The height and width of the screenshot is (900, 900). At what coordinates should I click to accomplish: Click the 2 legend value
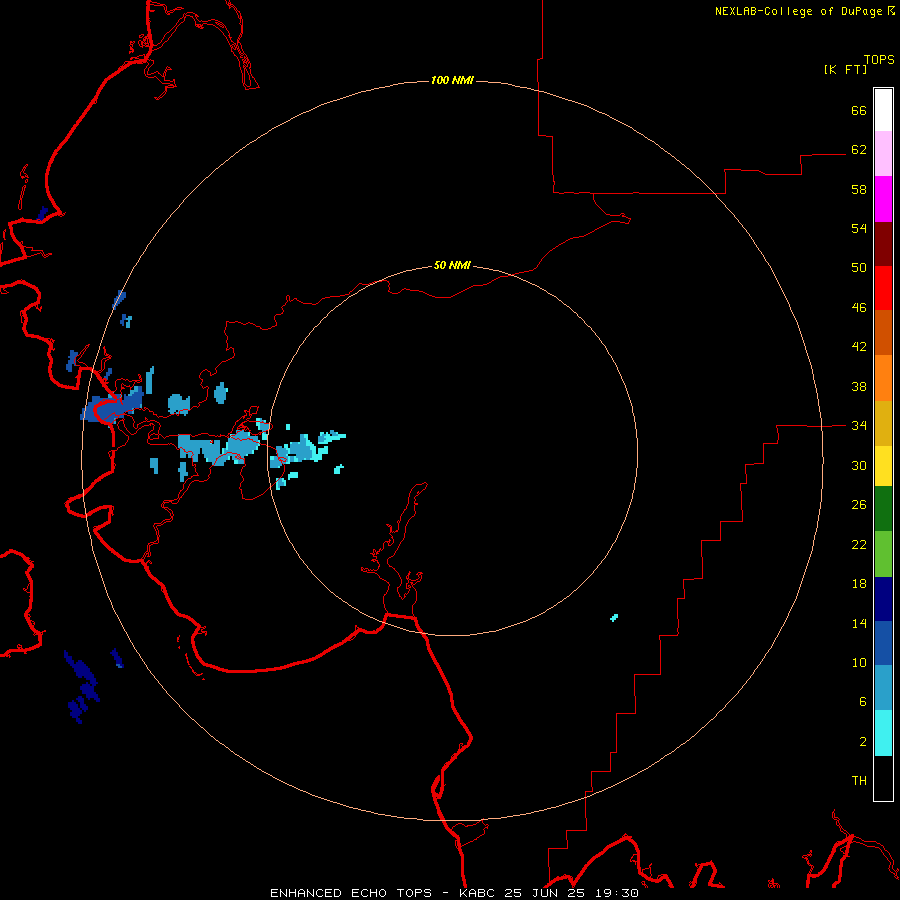coord(863,742)
